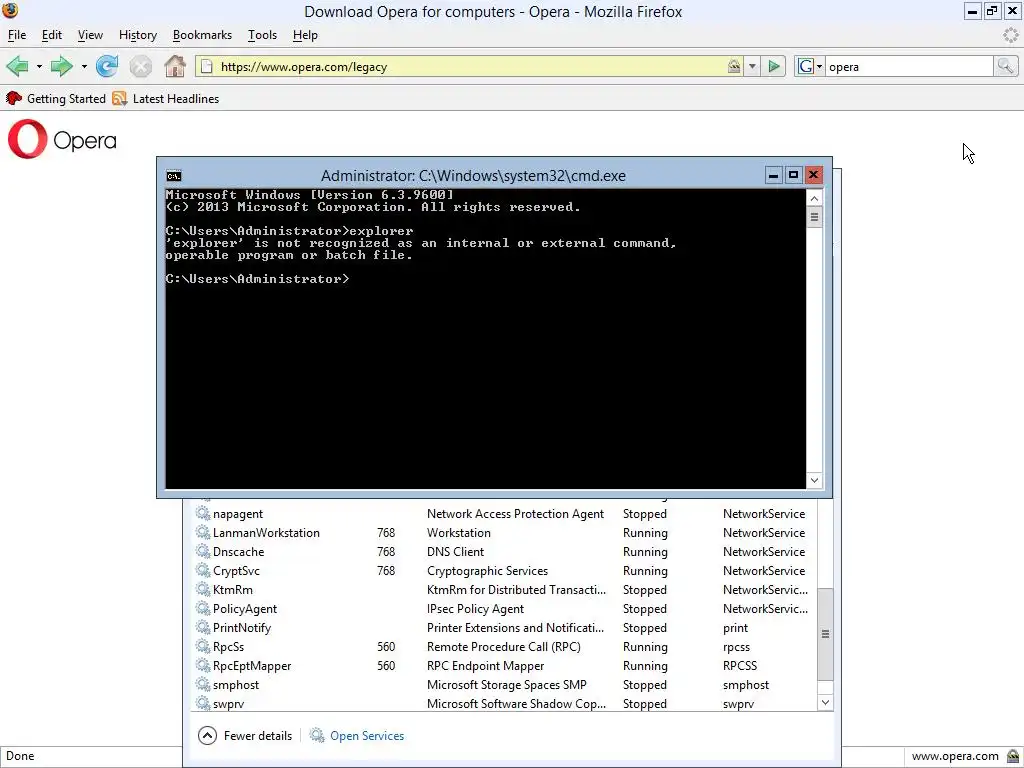The height and width of the screenshot is (768, 1024).
Task: Click the lock icon inside the address bar
Action: pos(734,66)
